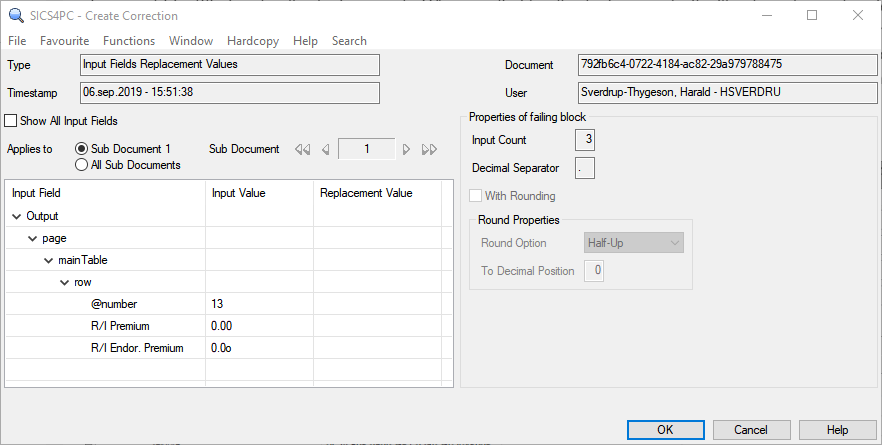Jump to the last sub document
Screen dimensions: 882x445
point(430,150)
